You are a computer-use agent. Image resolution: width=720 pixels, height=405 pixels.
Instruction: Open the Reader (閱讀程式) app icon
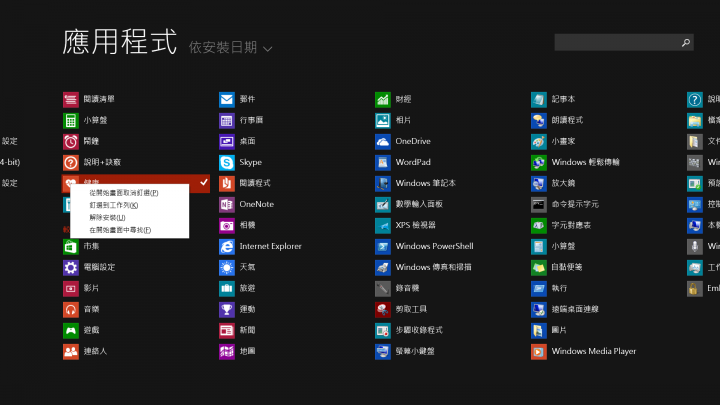[227, 183]
